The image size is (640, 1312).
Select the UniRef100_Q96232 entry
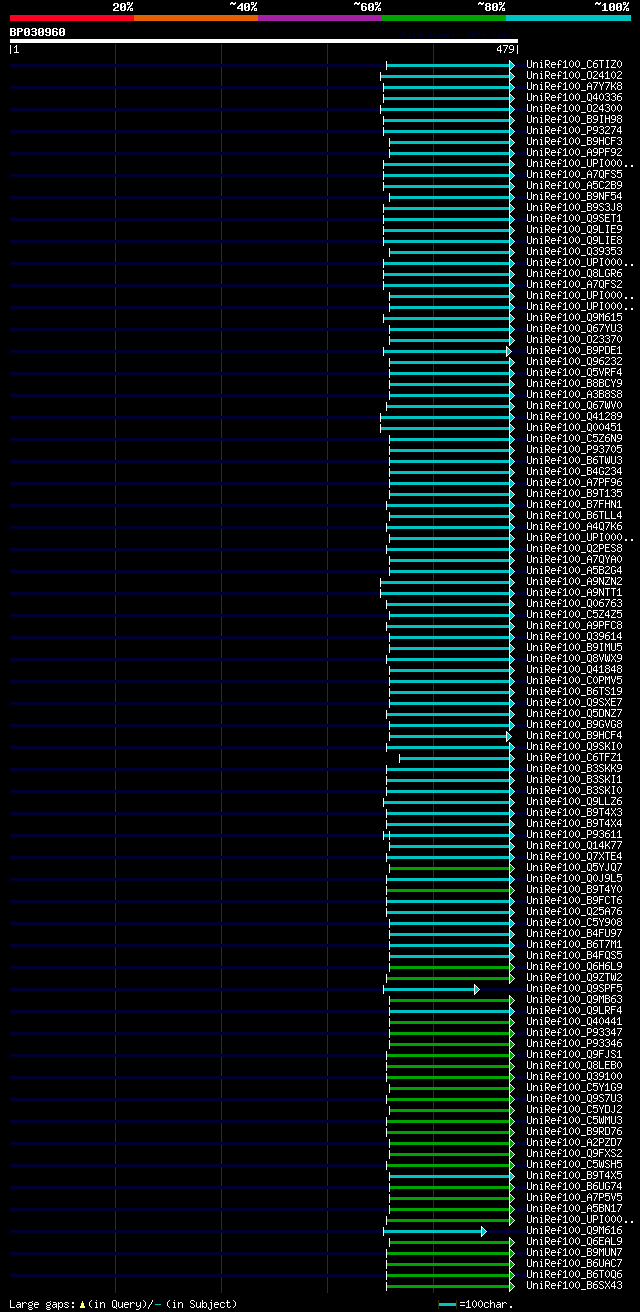pos(574,362)
